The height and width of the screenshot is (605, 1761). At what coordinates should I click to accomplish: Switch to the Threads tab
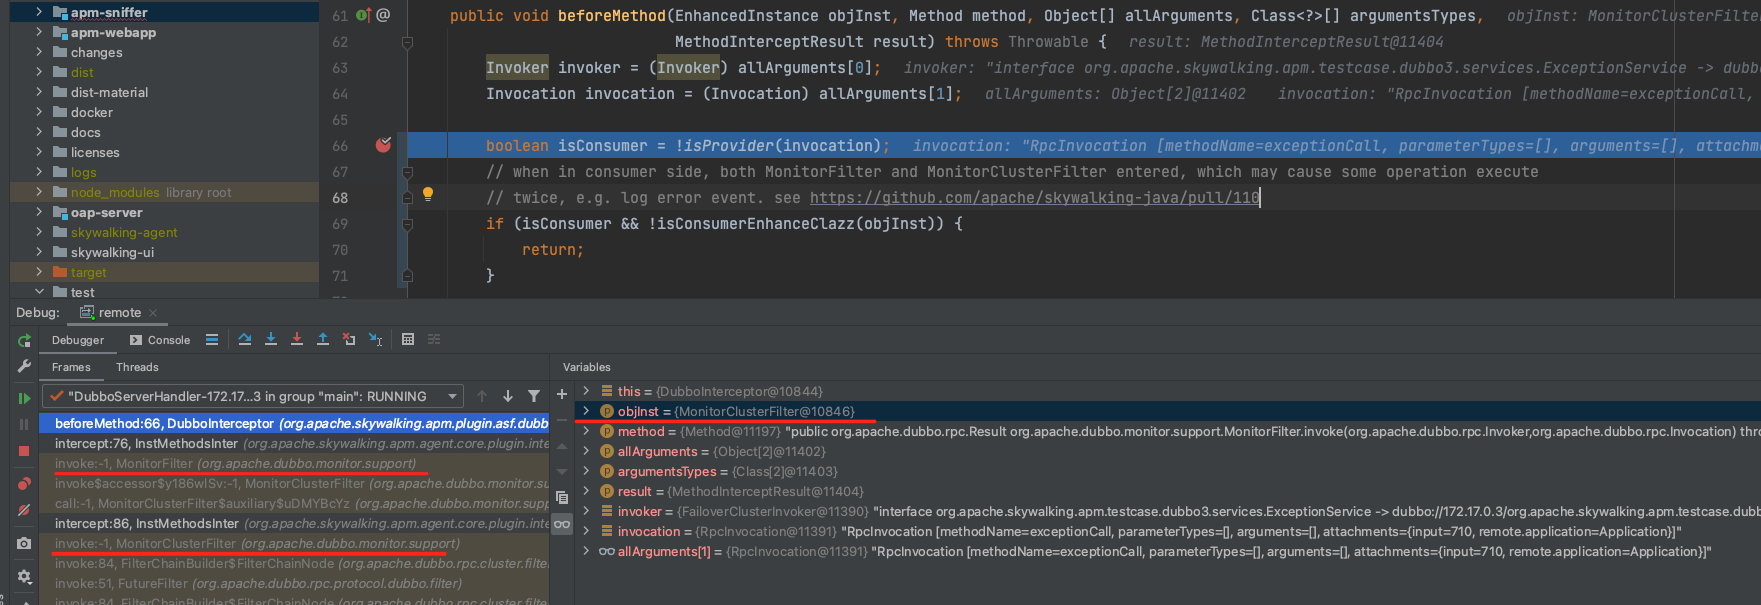tap(137, 367)
